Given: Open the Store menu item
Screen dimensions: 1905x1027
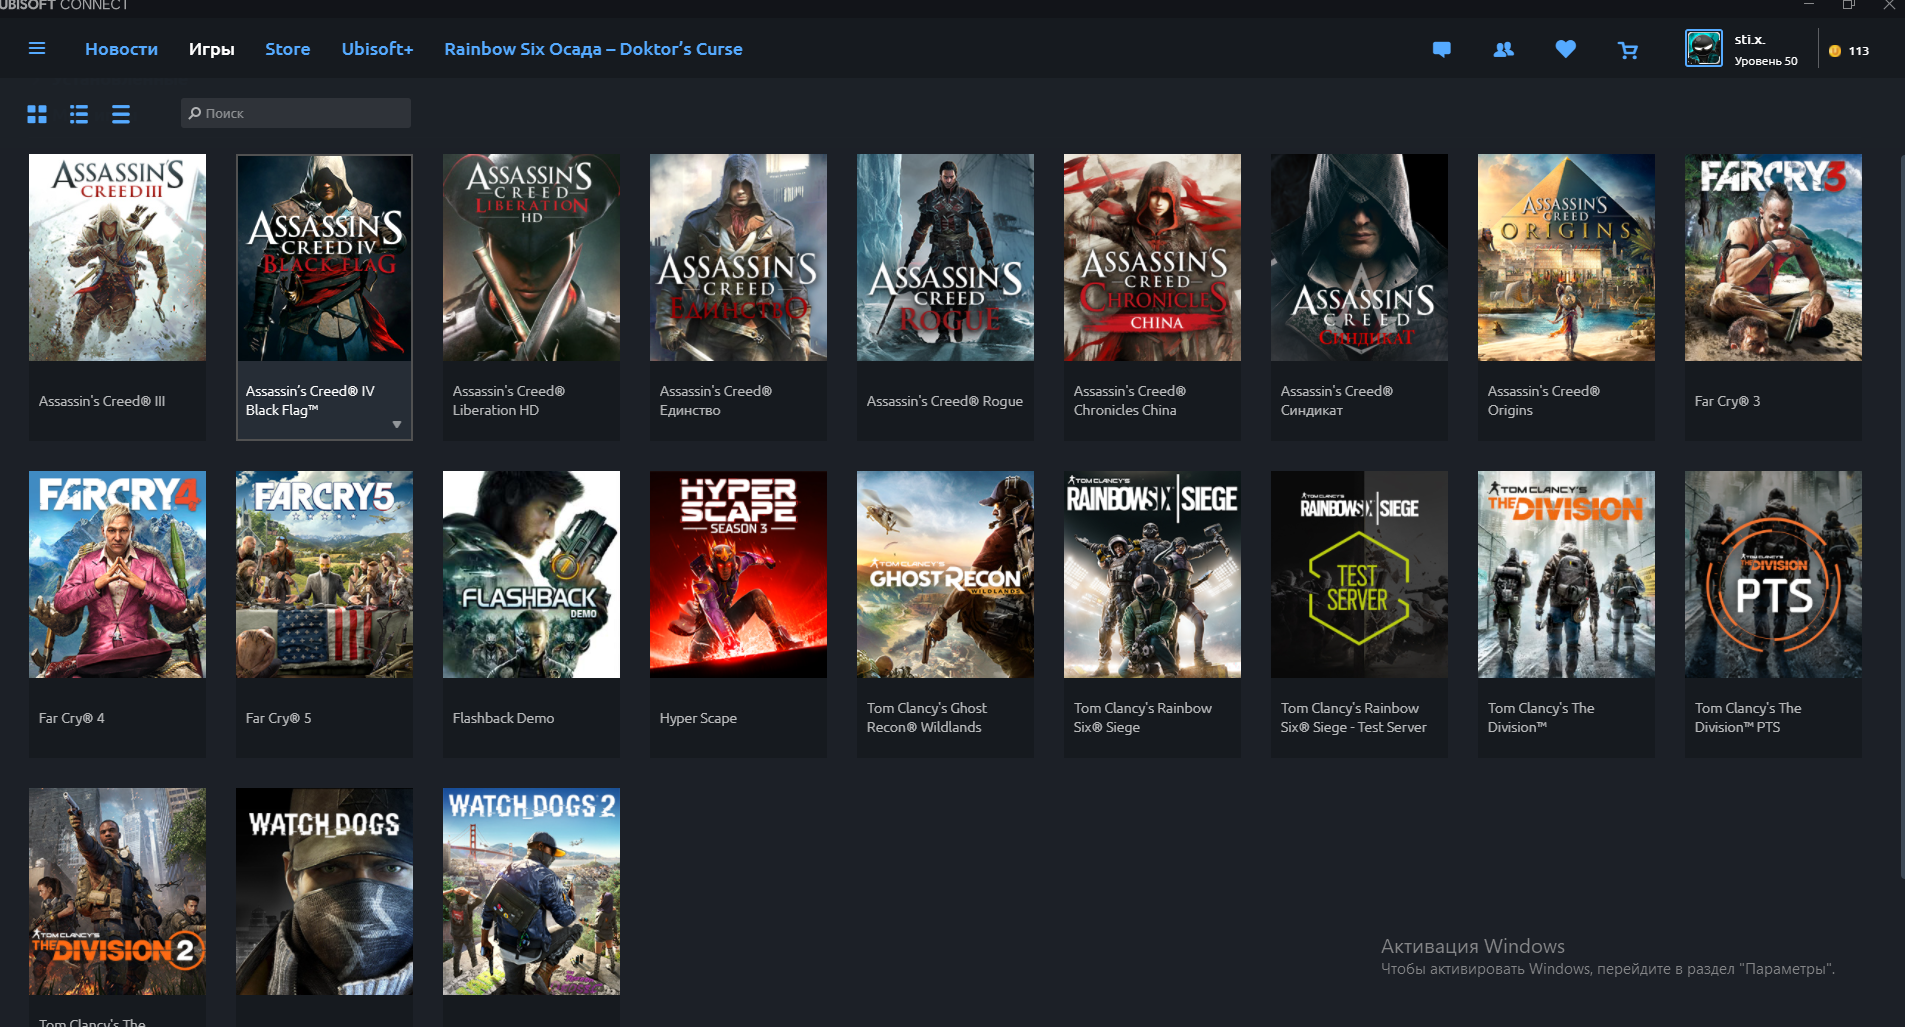Looking at the screenshot, I should [287, 48].
